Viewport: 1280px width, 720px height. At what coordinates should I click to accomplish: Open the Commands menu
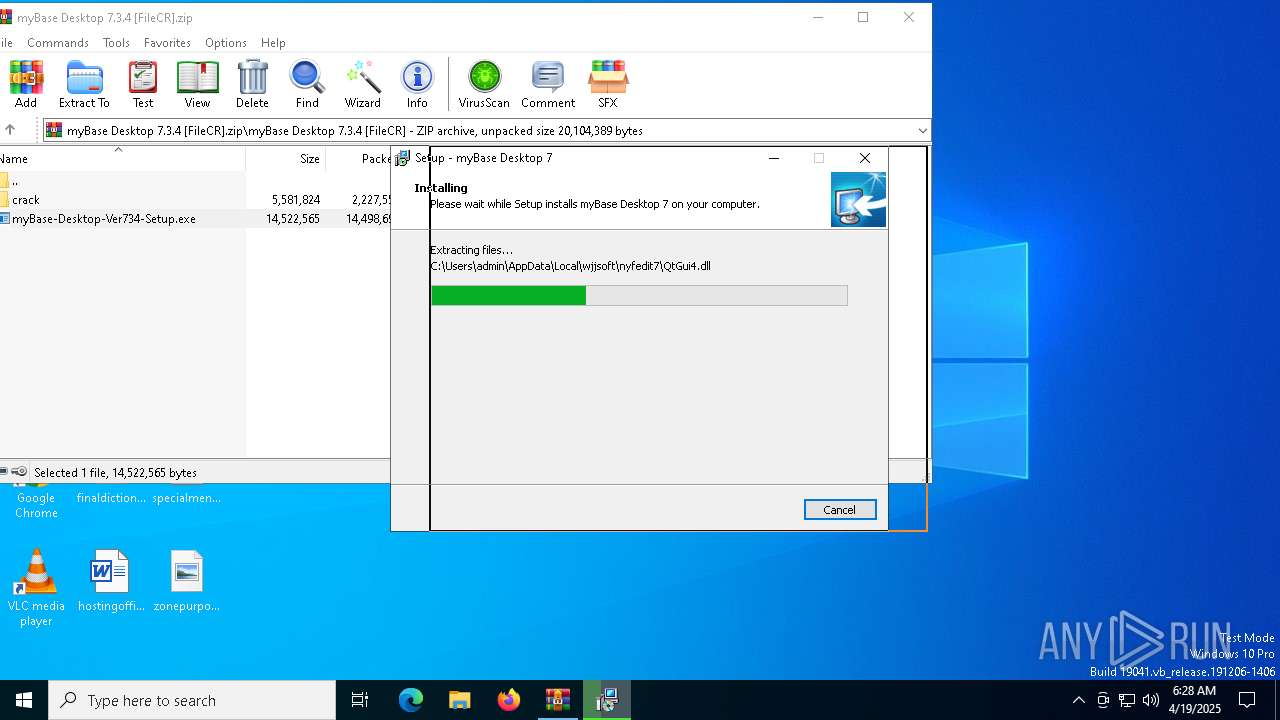click(x=58, y=43)
